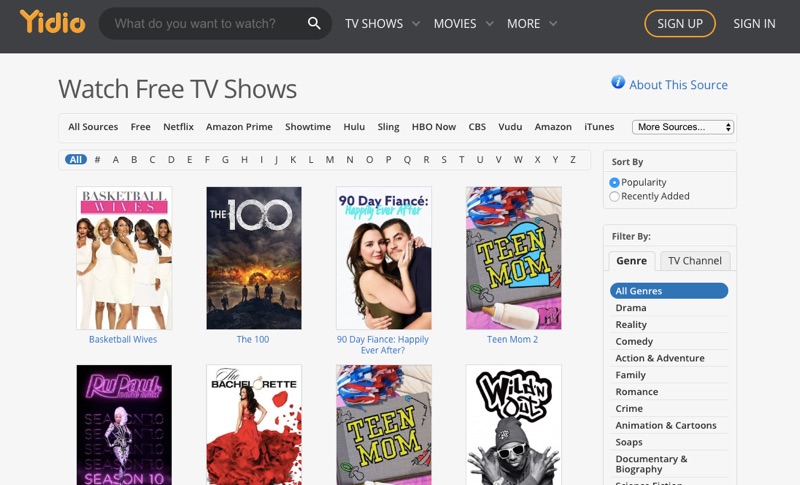Switch to the TV Channel filter tab
Image resolution: width=800 pixels, height=485 pixels.
click(695, 261)
